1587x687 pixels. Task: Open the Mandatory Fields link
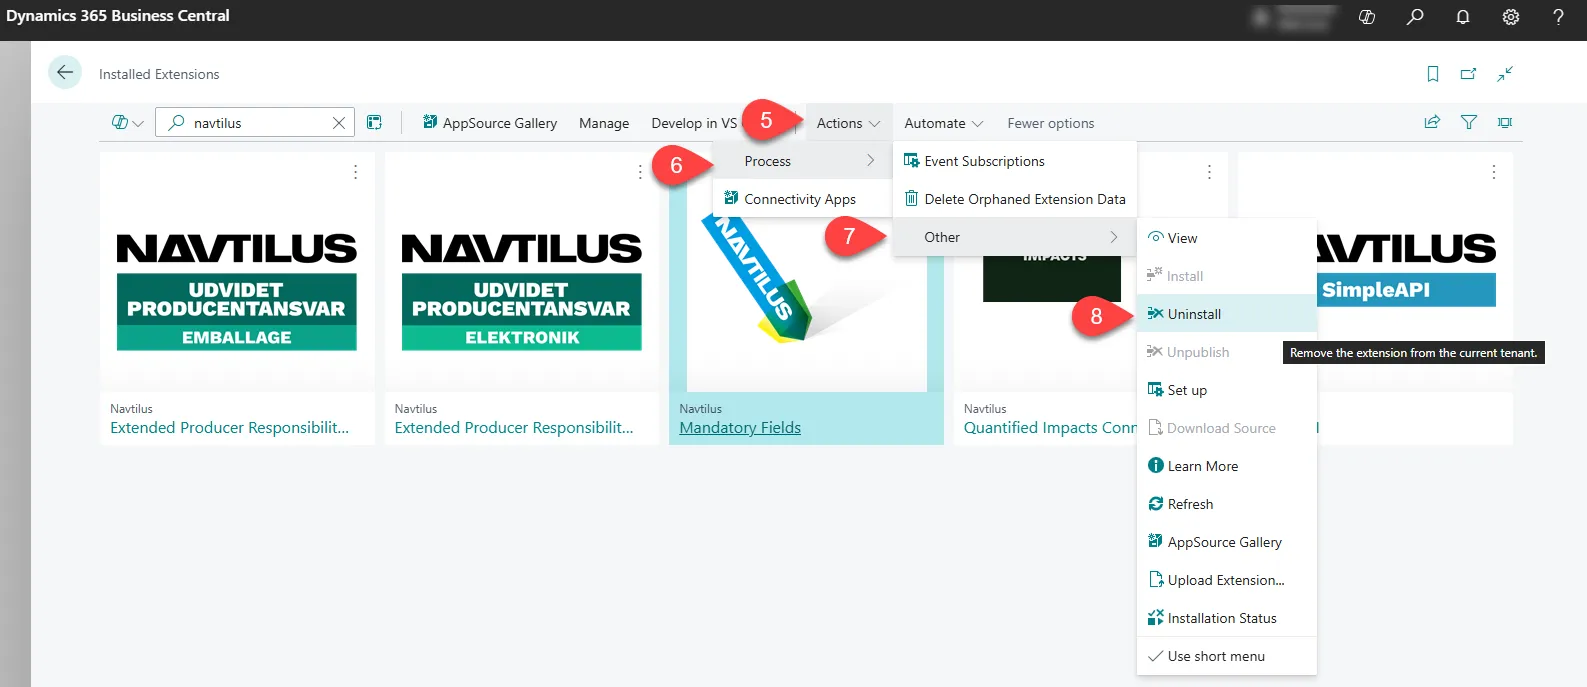tap(740, 428)
